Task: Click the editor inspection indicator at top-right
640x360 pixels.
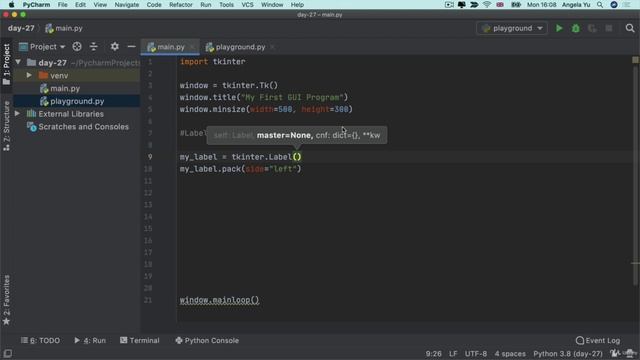Action: coord(635,60)
